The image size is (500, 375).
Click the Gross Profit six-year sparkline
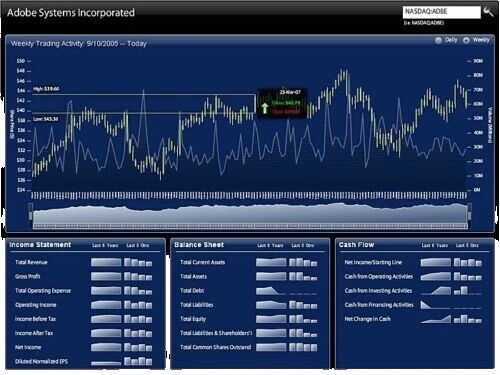point(106,276)
